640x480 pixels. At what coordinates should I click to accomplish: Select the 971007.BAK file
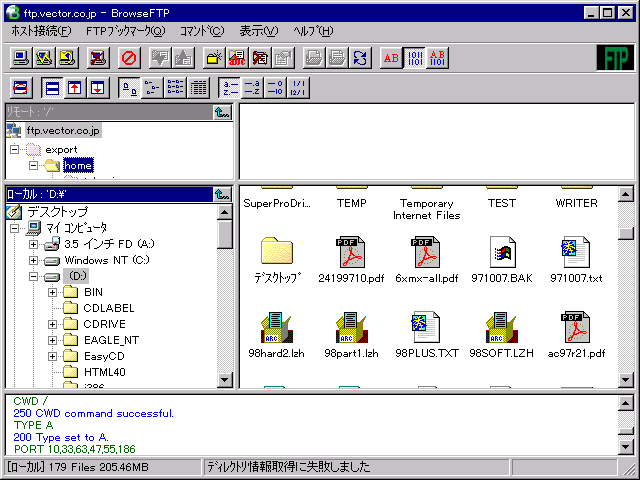coord(502,260)
